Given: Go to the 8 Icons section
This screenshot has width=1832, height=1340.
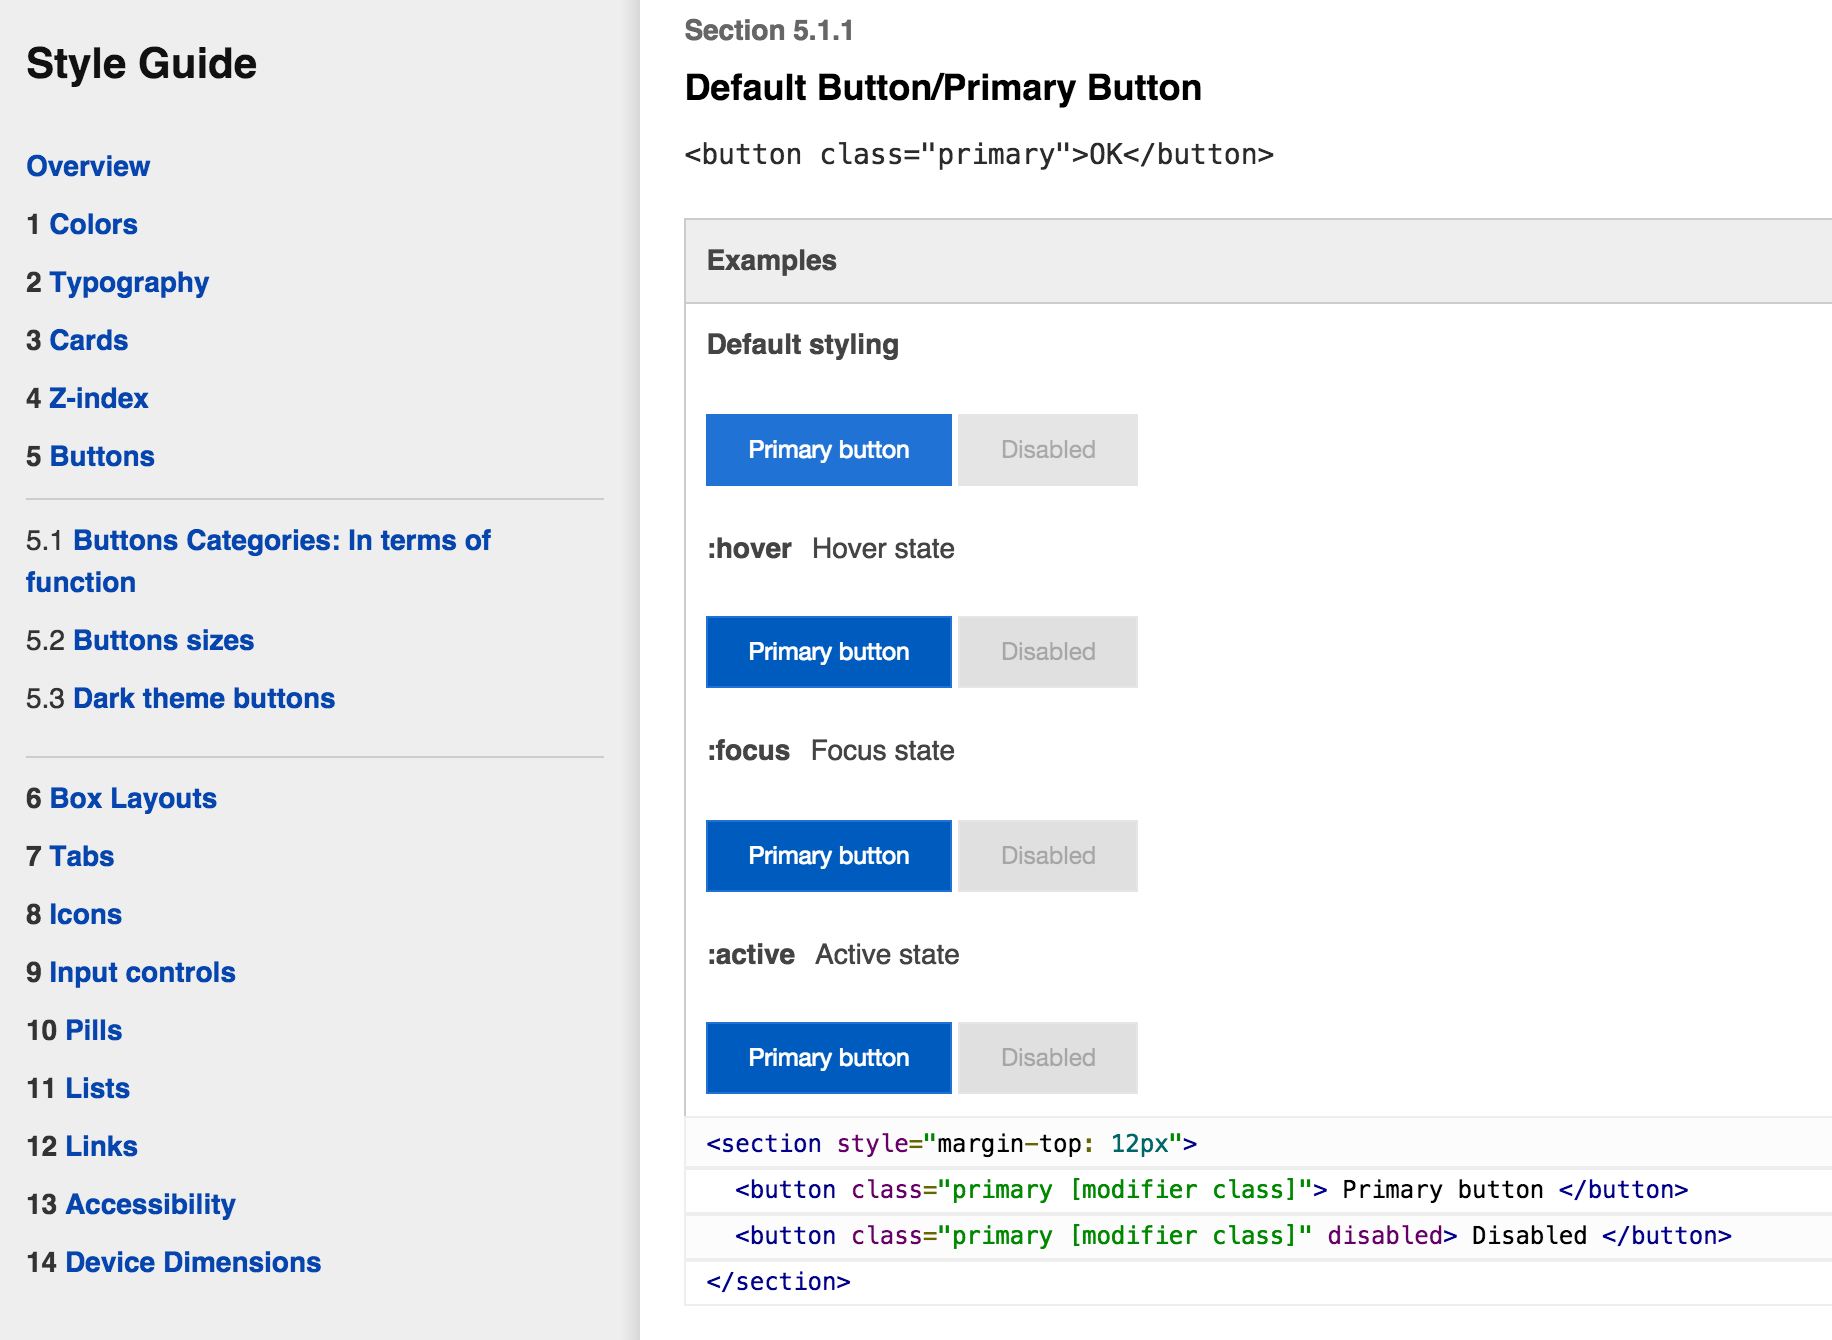Looking at the screenshot, I should tap(74, 914).
